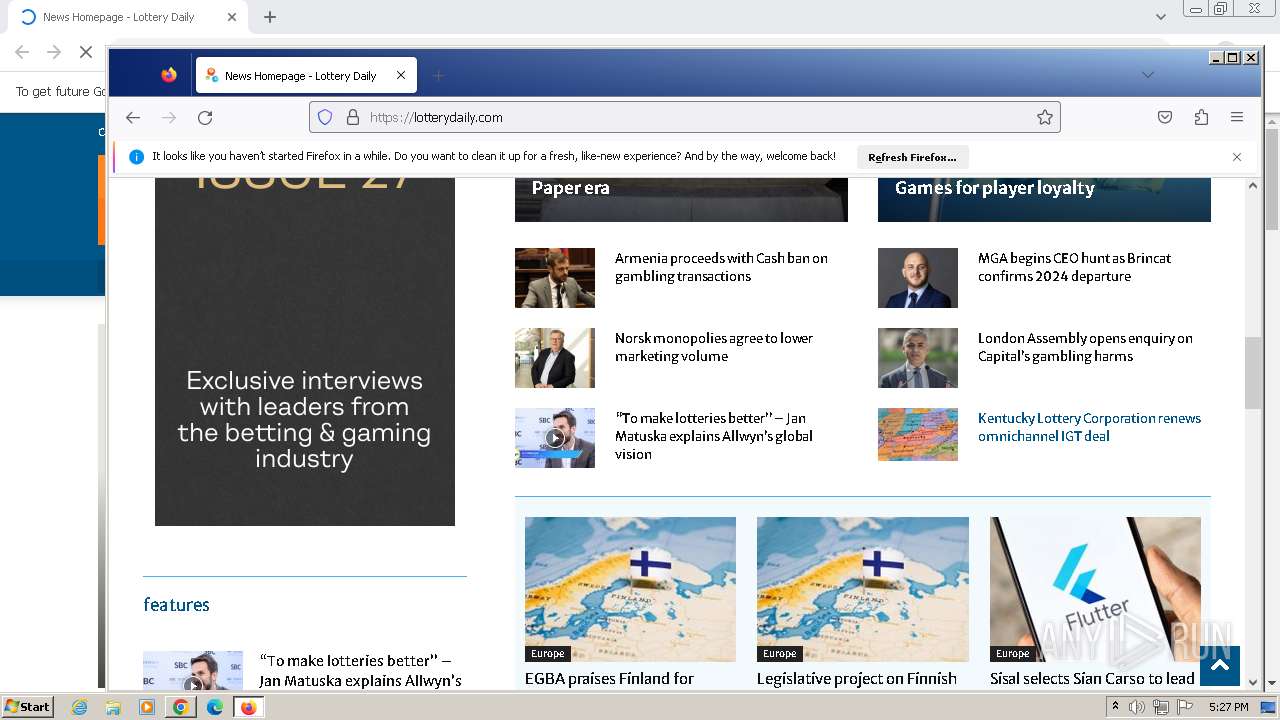Click the scrollbar up arrow in Firefox
Image resolution: width=1280 pixels, height=720 pixels.
1253,186
